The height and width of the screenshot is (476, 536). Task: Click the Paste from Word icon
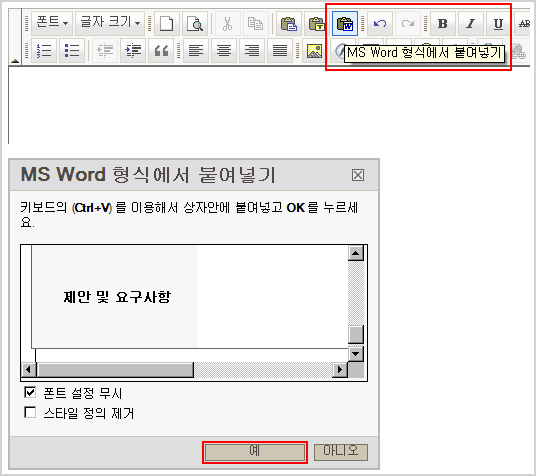click(x=345, y=24)
